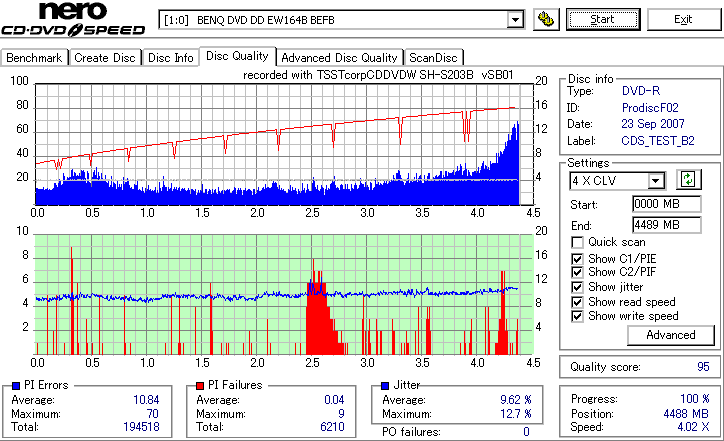Image resolution: width=724 pixels, height=441 pixels.
Task: Click the red PI Failures legend square
Action: (x=200, y=386)
